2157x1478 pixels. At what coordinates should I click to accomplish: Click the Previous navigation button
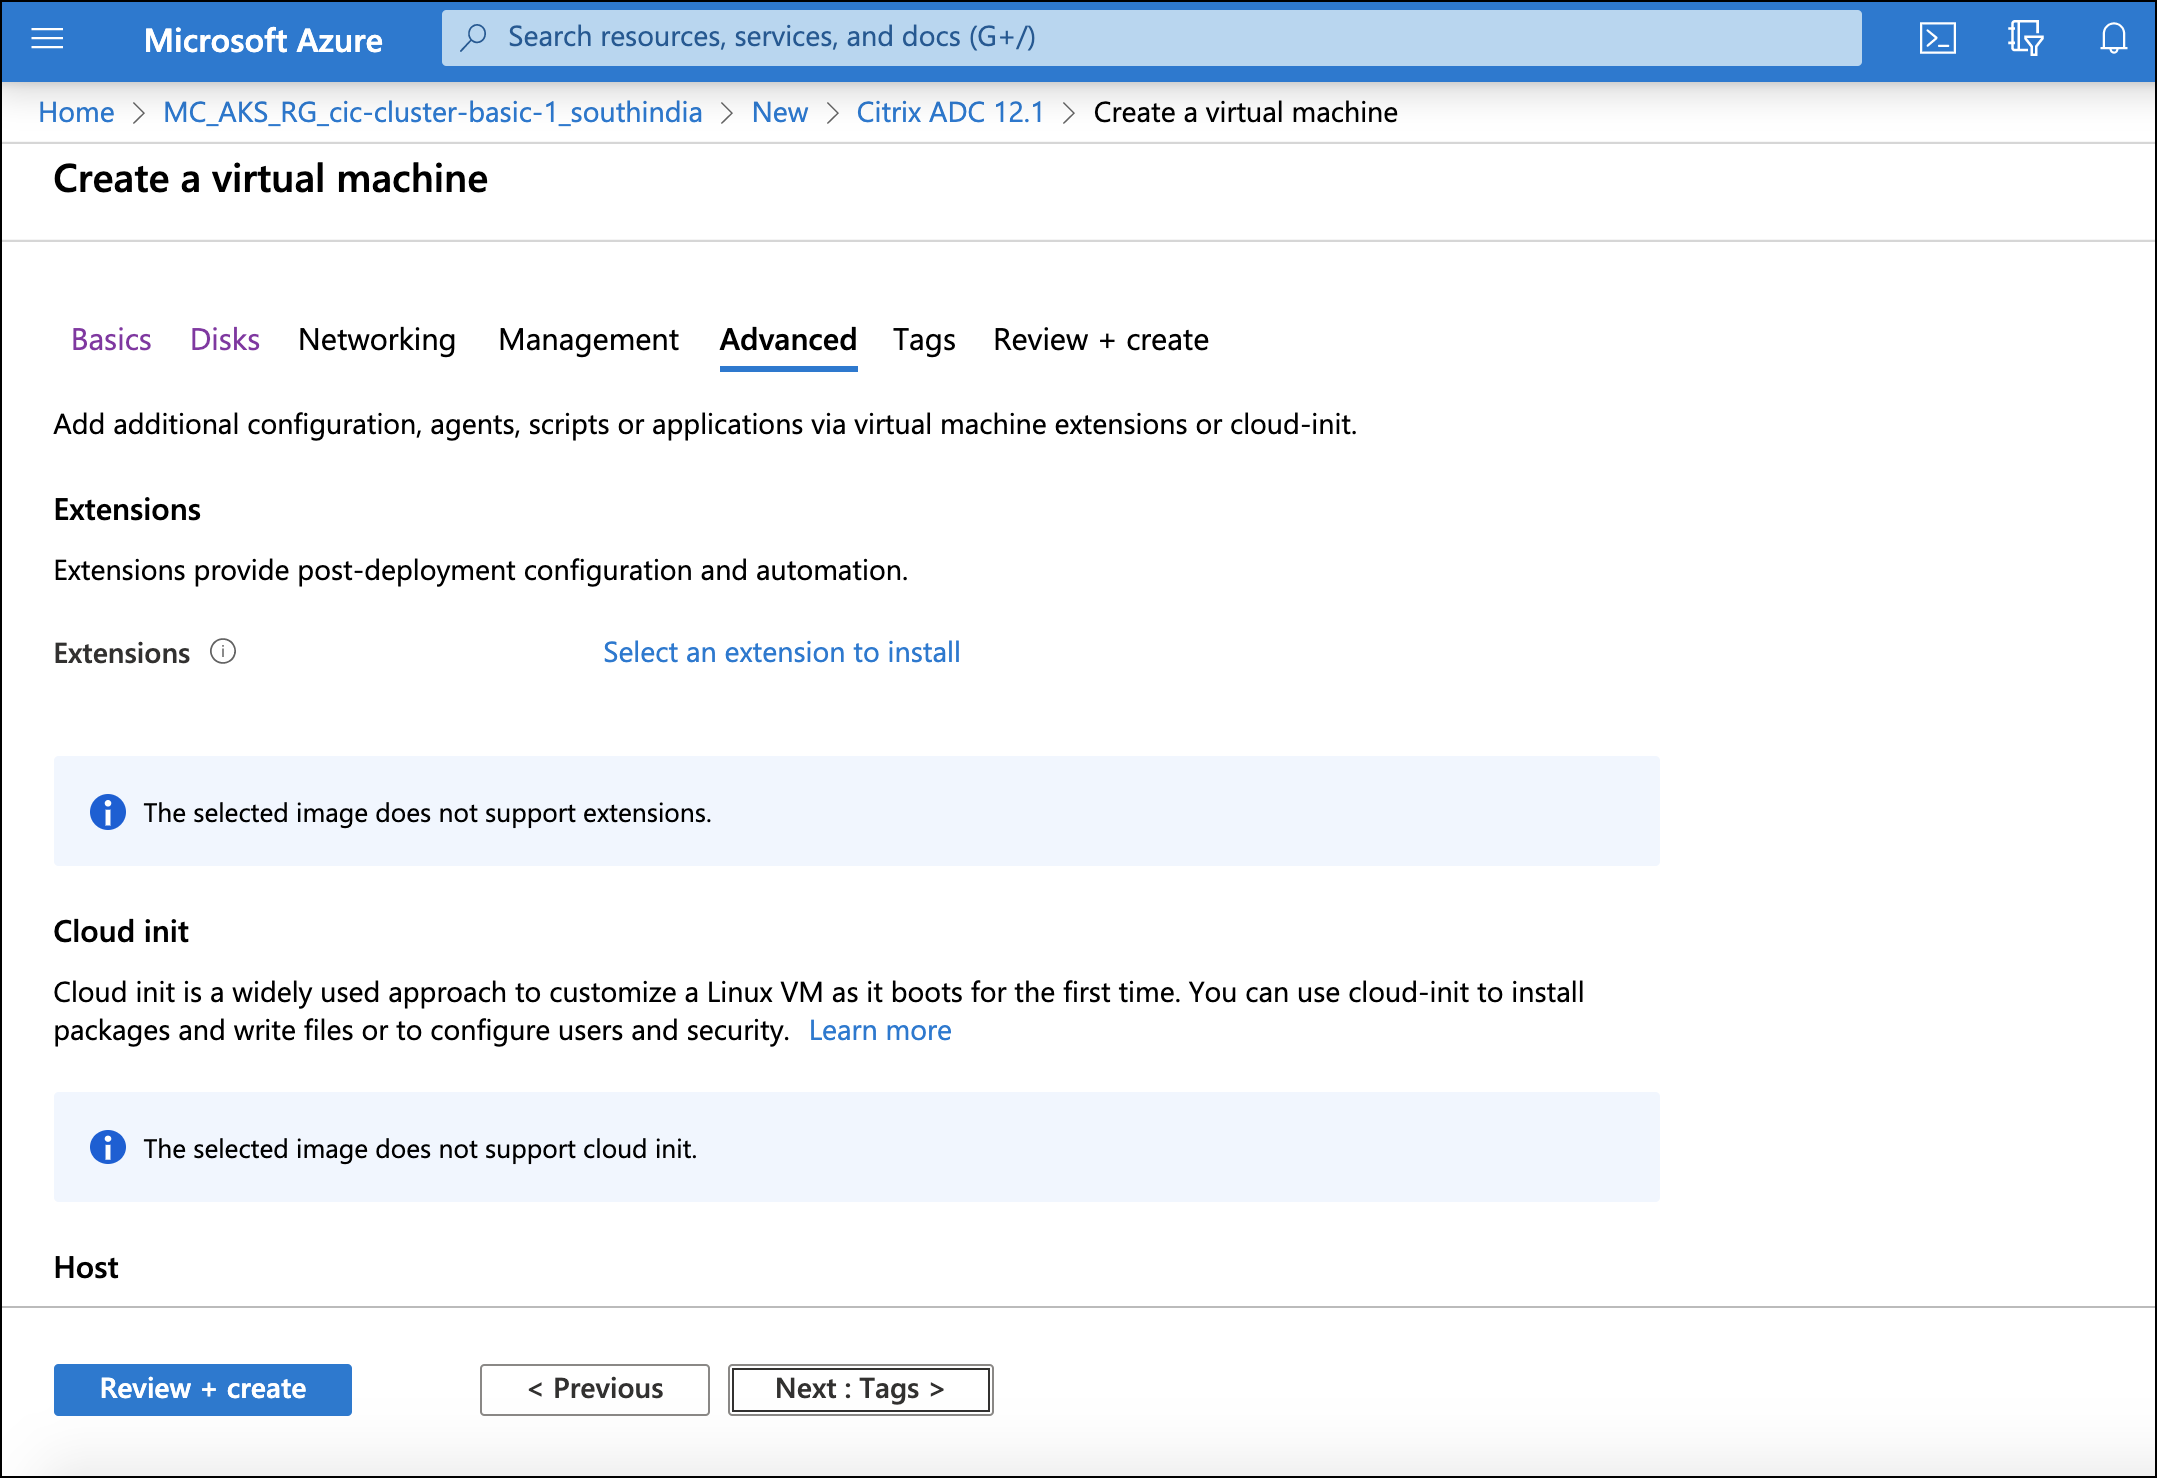(x=595, y=1388)
